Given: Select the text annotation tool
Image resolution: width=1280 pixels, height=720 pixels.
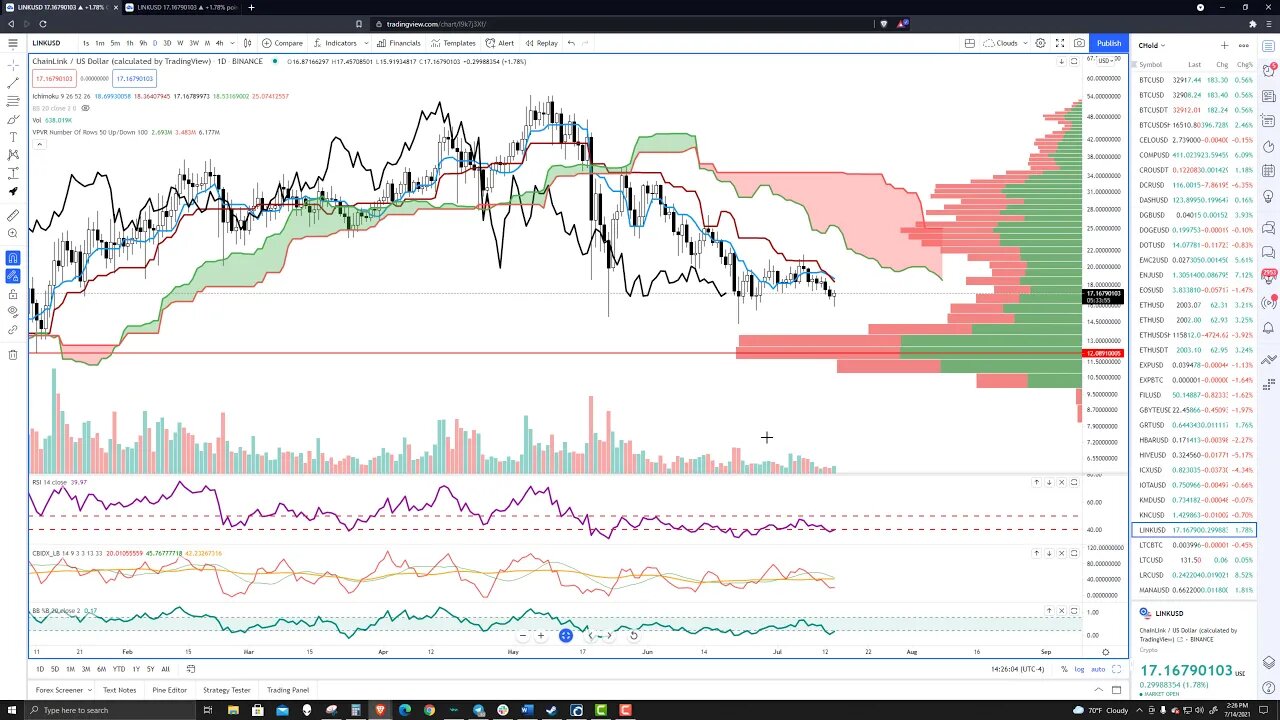Looking at the screenshot, I should click(x=13, y=137).
